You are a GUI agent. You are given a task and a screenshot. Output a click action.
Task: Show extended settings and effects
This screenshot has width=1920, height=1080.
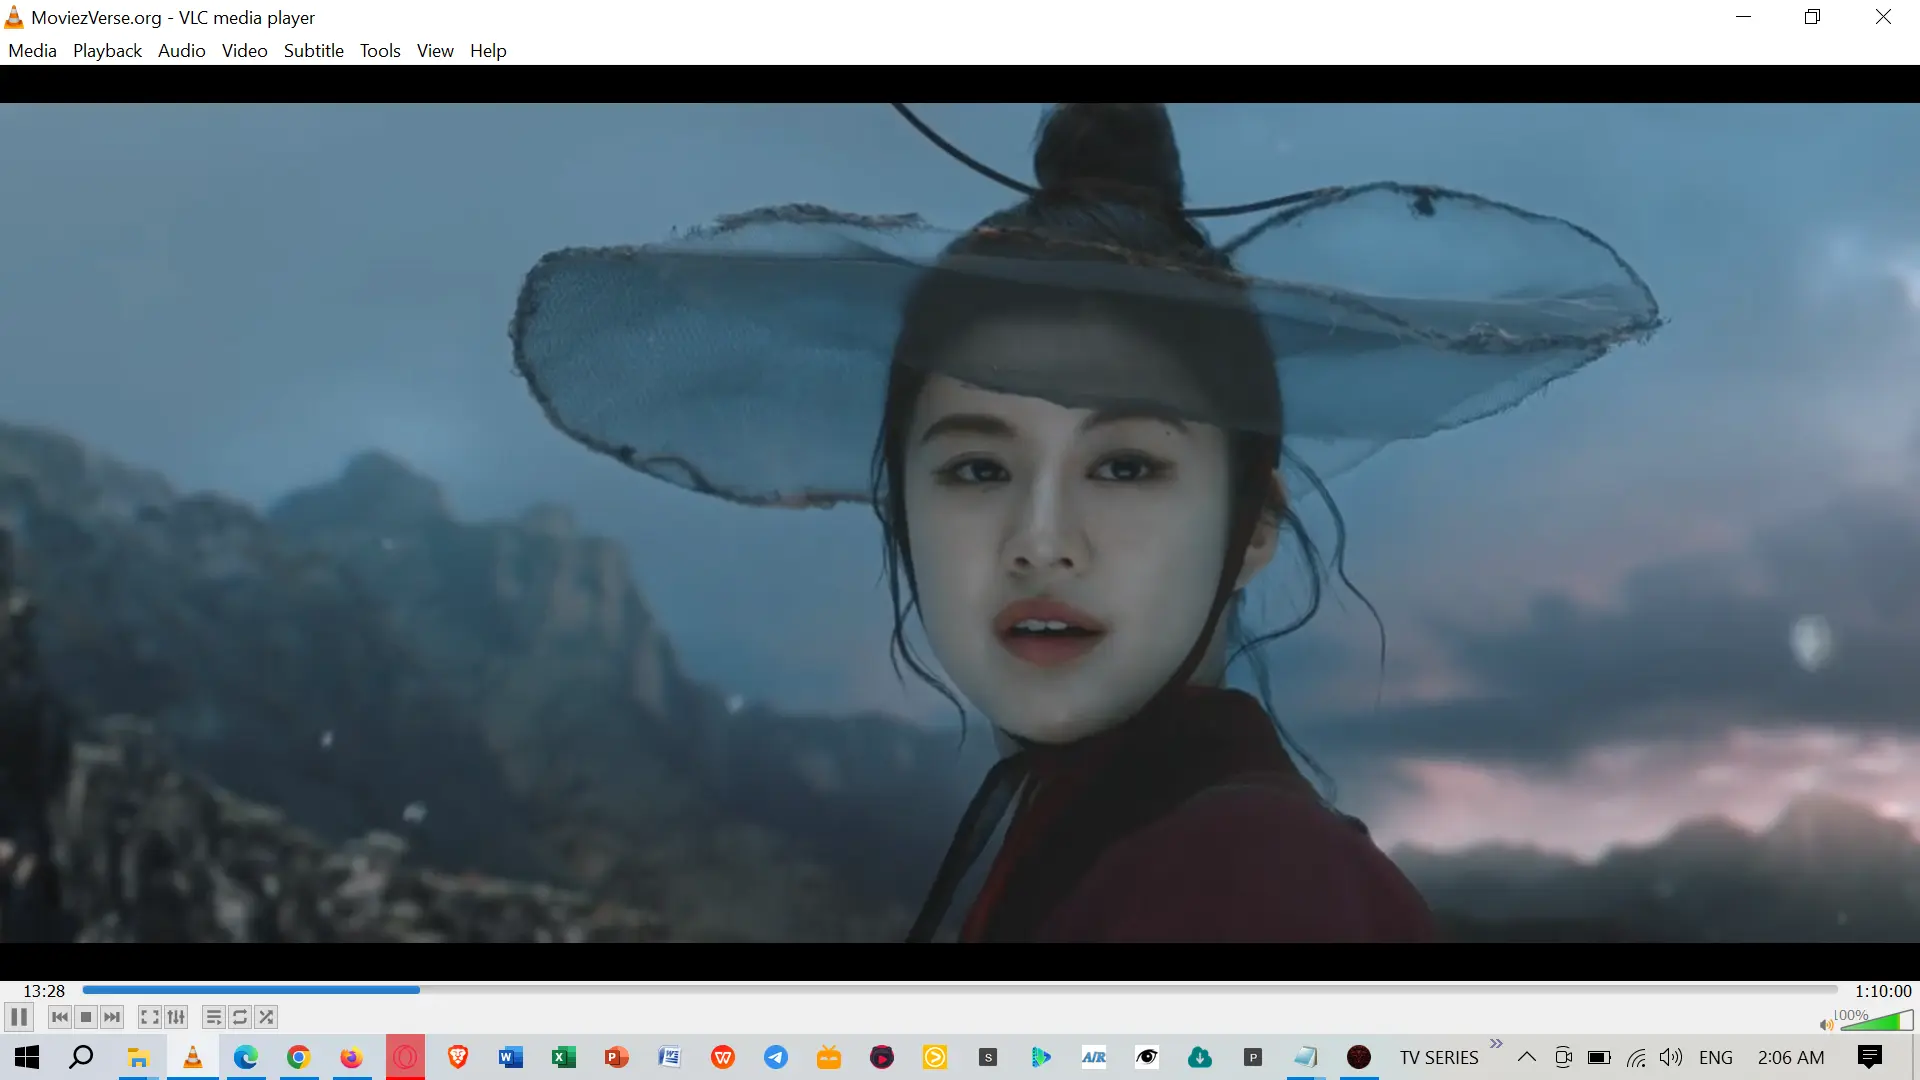tap(176, 1017)
